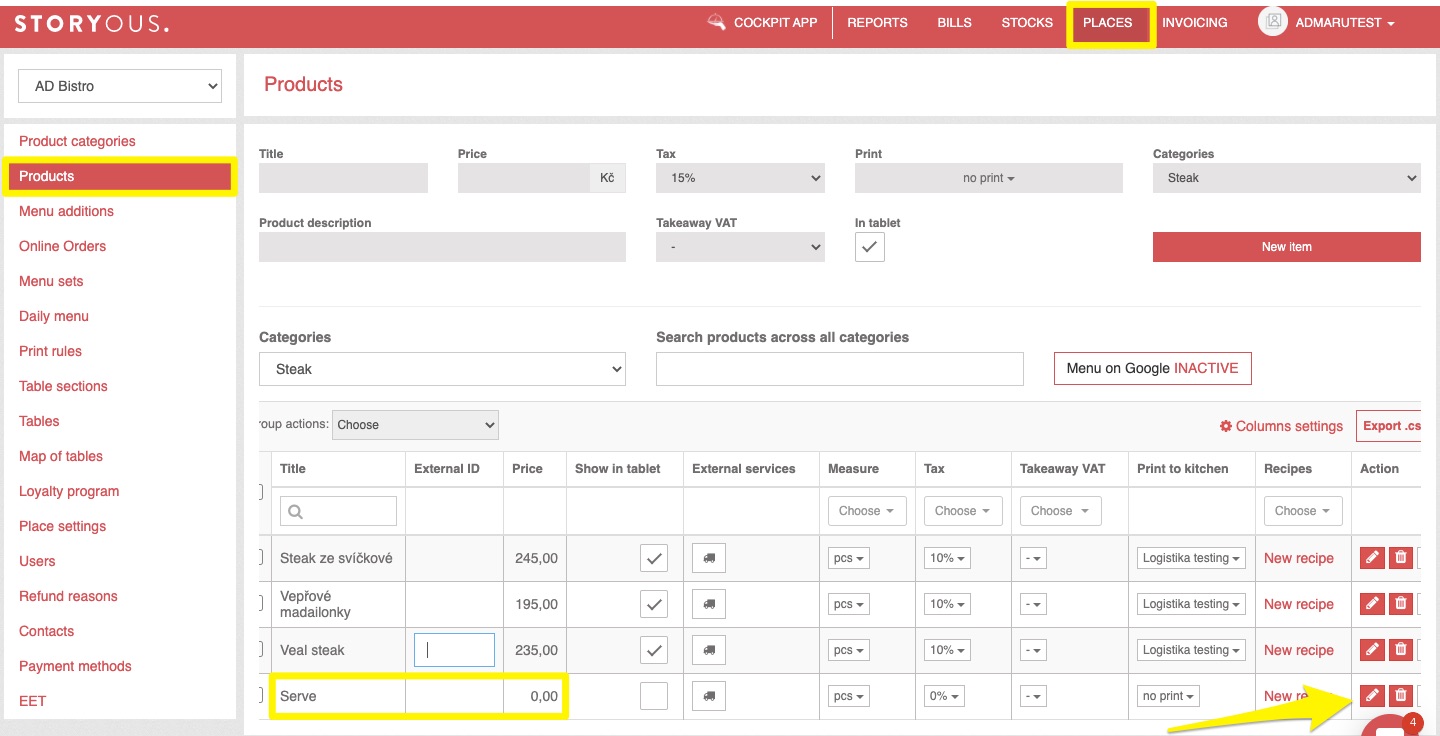The width and height of the screenshot is (1440, 736).
Task: Open the Print no print dropdown
Action: point(989,178)
